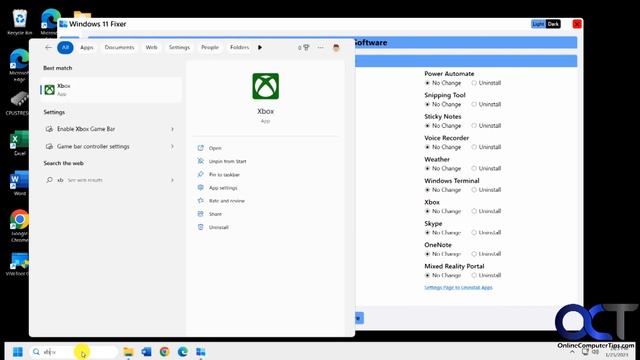Open Game bar controller settings result
The height and width of the screenshot is (360, 640).
click(x=111, y=146)
